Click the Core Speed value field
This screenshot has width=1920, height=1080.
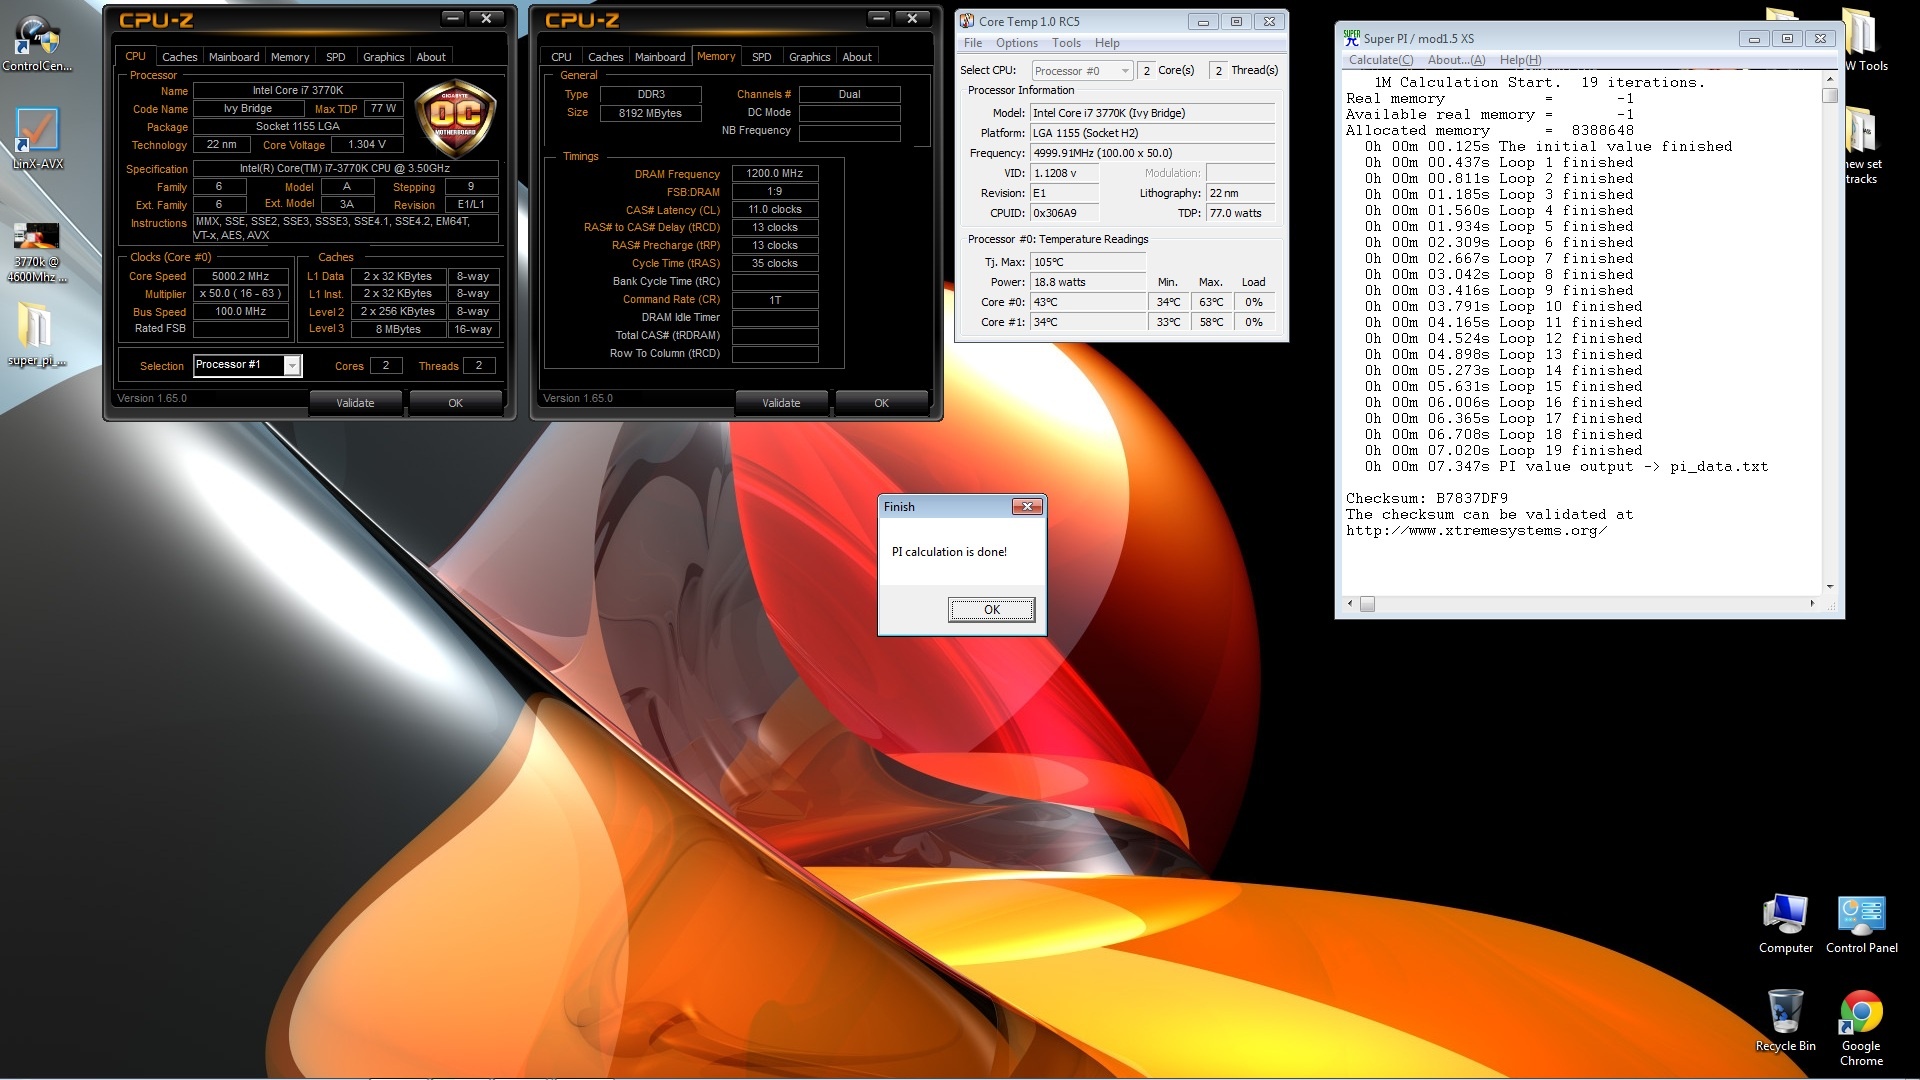click(241, 276)
